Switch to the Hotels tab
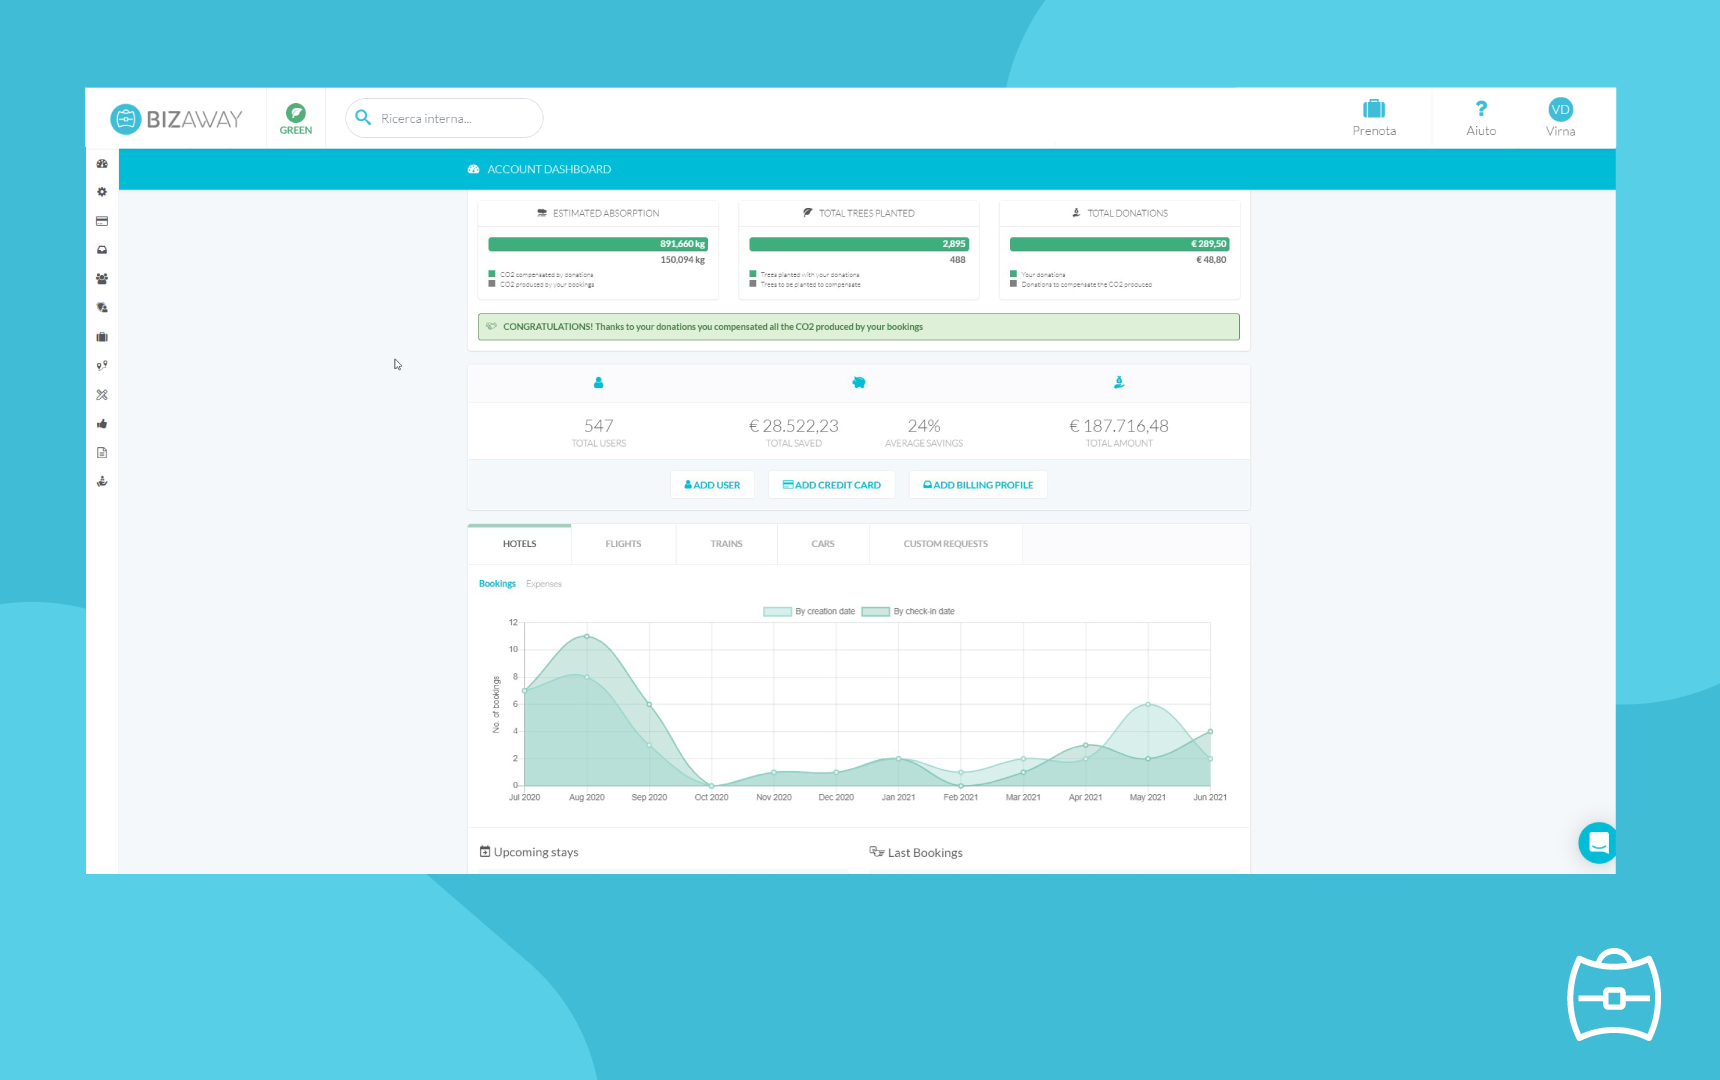 tap(520, 544)
